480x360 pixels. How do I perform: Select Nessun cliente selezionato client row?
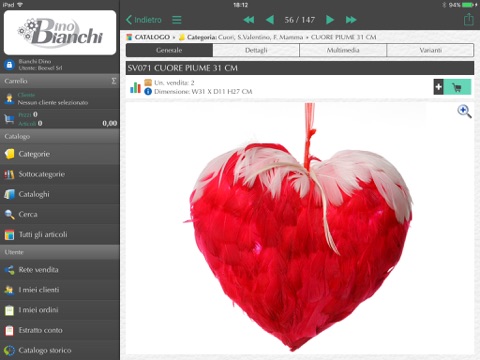click(60, 99)
